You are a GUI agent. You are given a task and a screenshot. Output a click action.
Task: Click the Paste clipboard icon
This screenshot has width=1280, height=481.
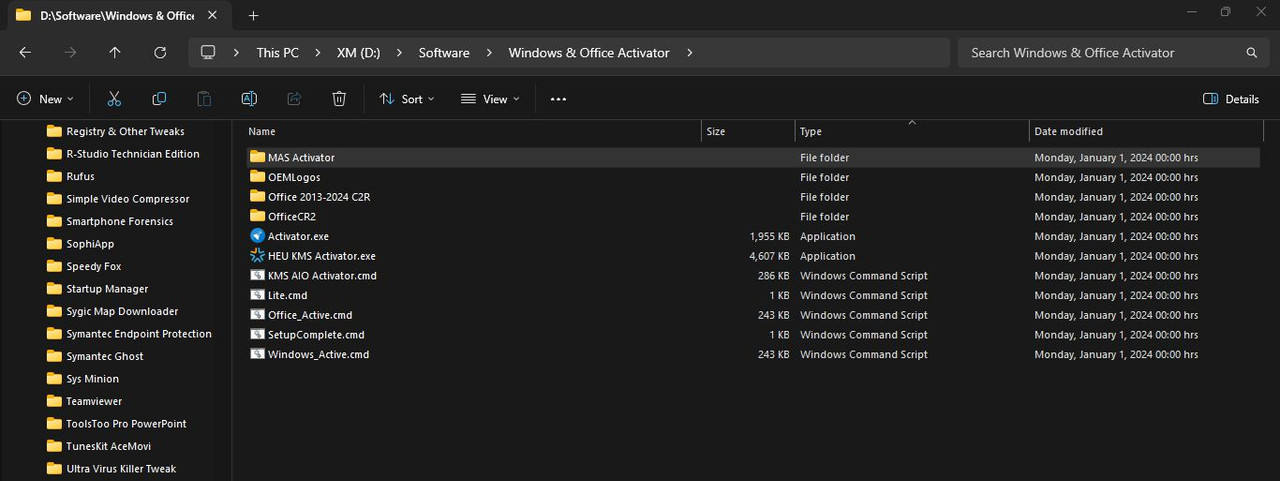(x=204, y=99)
